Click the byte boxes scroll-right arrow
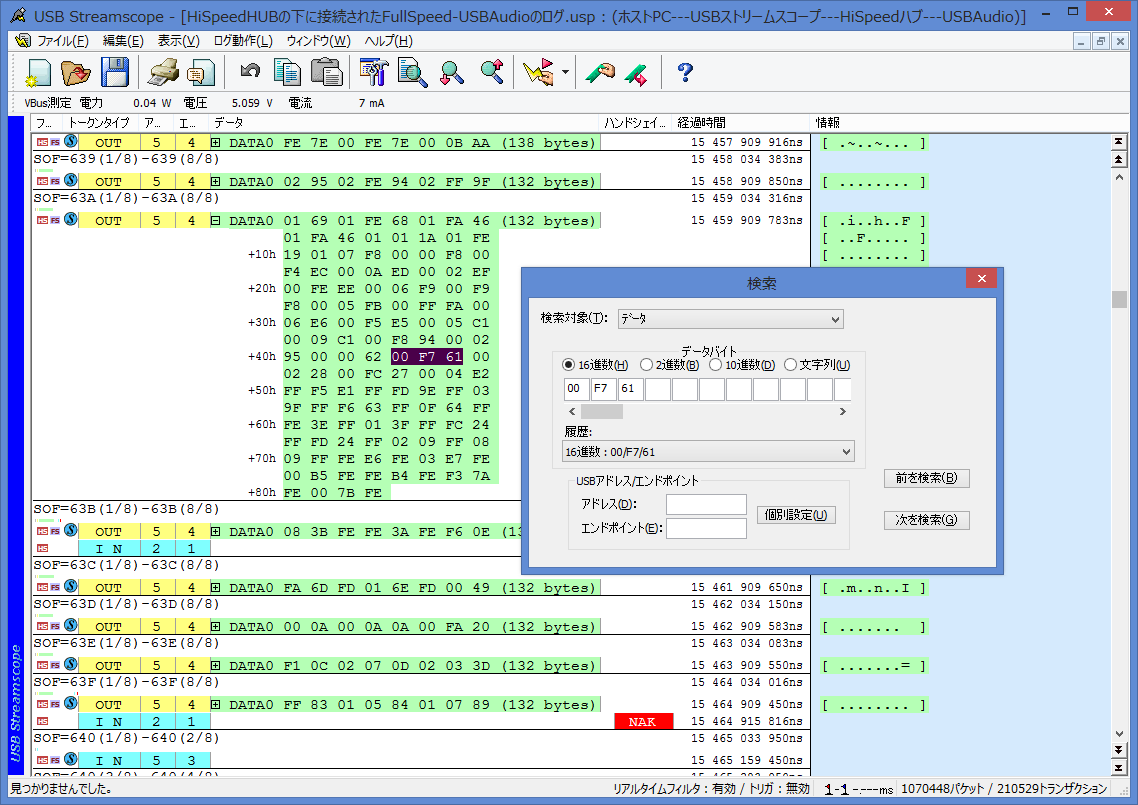This screenshot has width=1138, height=805. click(843, 412)
